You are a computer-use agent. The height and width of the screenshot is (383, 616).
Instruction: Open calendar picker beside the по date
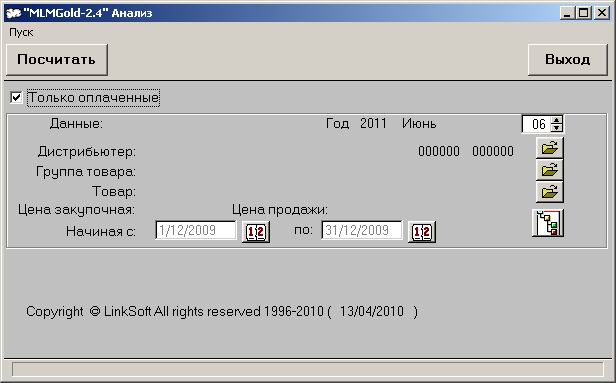pos(422,232)
